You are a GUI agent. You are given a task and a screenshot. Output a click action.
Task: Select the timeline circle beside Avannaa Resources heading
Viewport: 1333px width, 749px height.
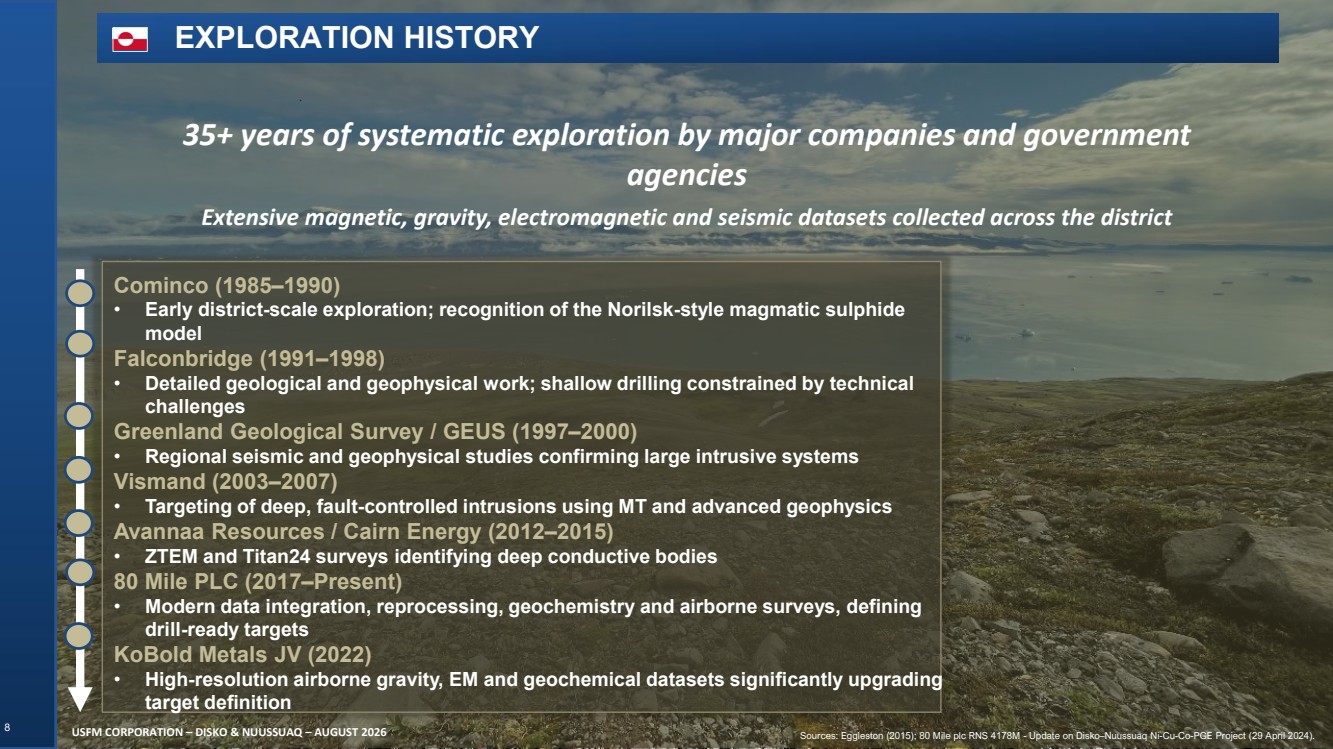(x=80, y=523)
